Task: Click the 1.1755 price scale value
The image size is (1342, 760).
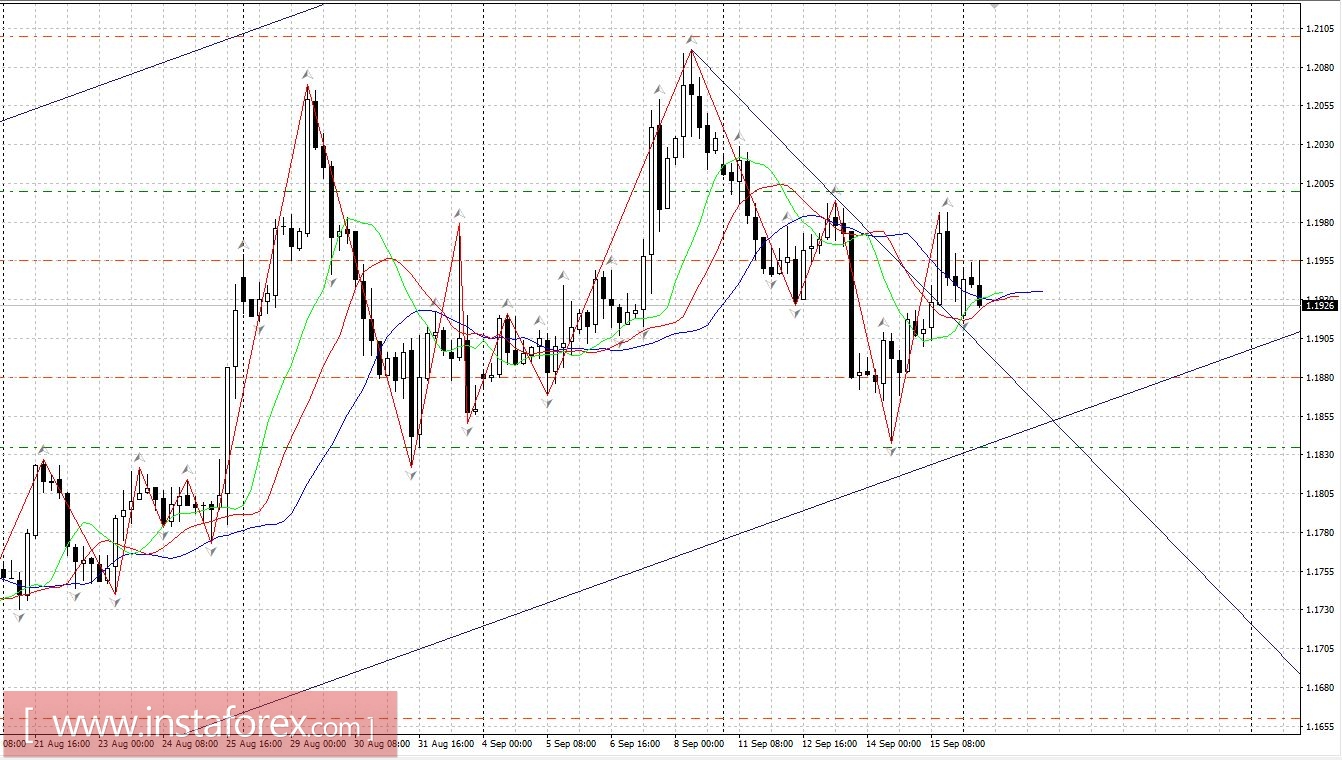Action: [1321, 571]
